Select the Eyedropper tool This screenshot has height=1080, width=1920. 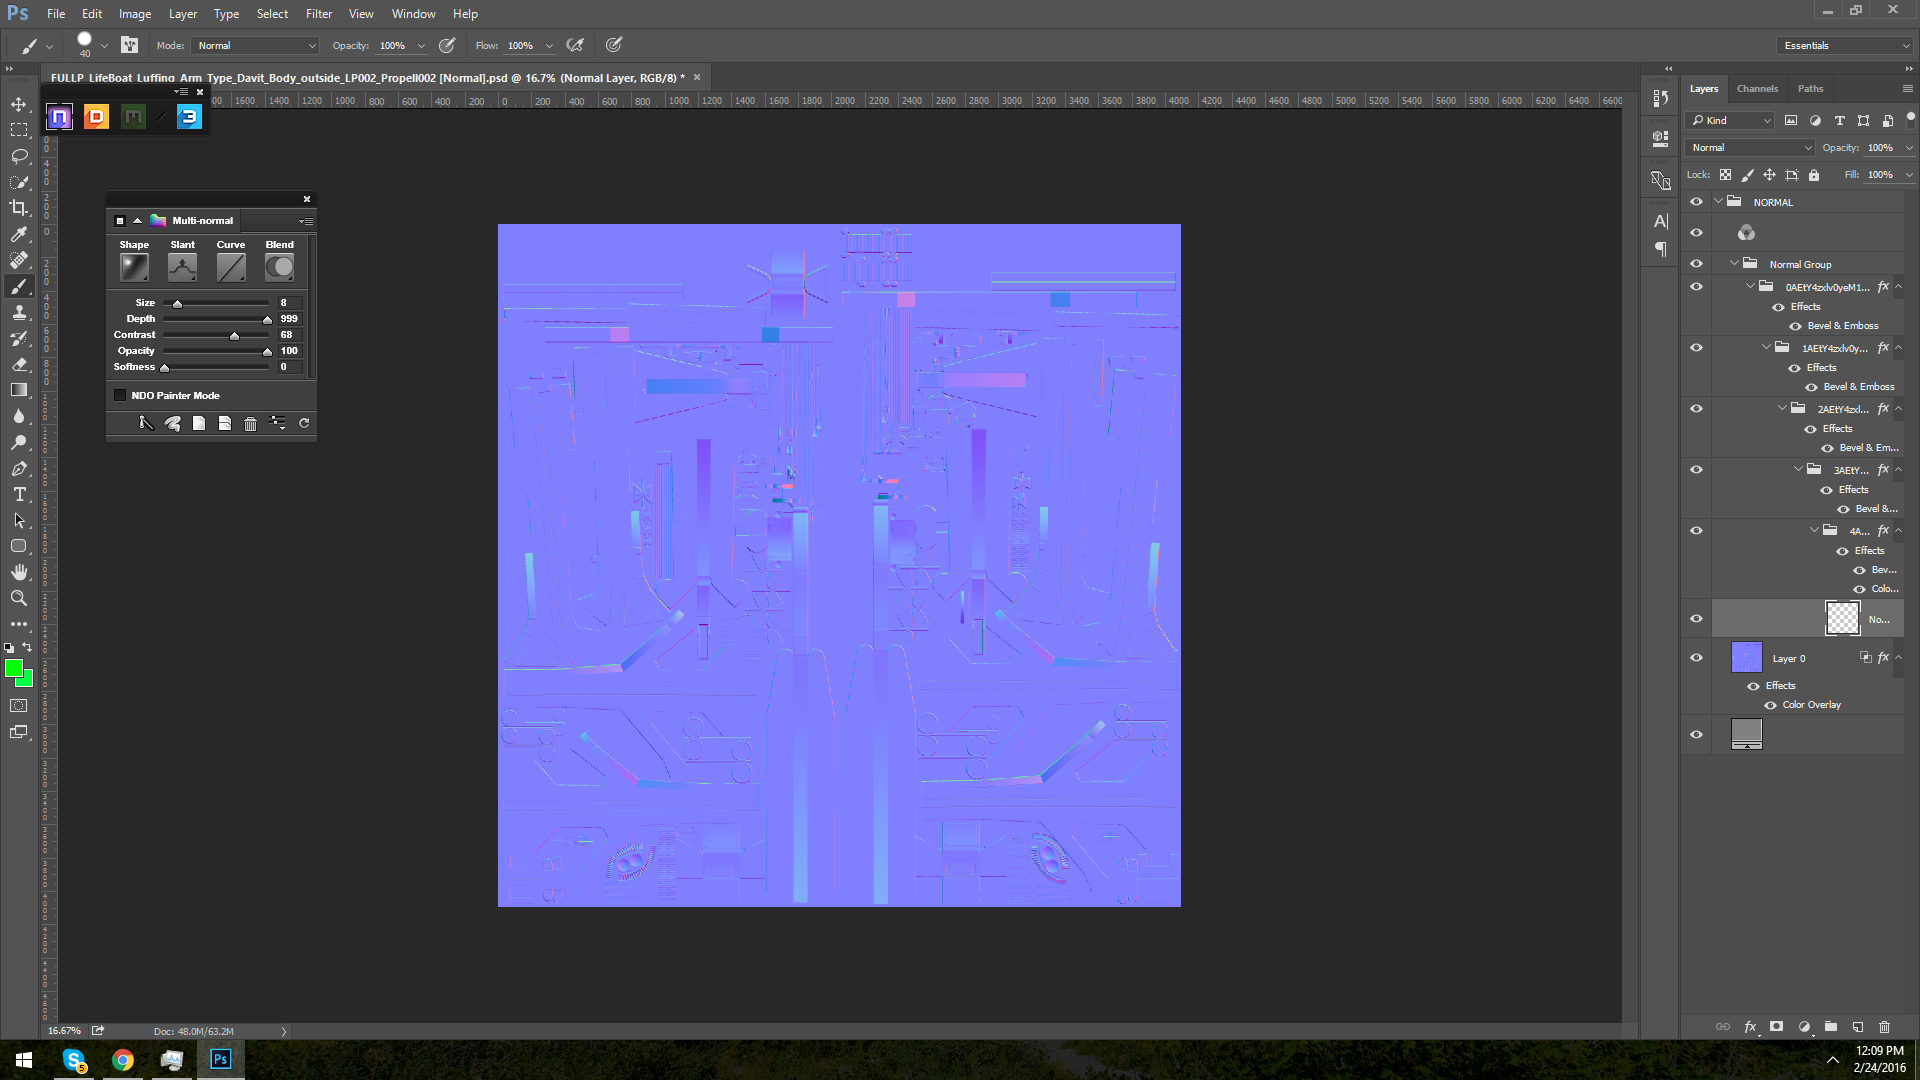coord(19,234)
